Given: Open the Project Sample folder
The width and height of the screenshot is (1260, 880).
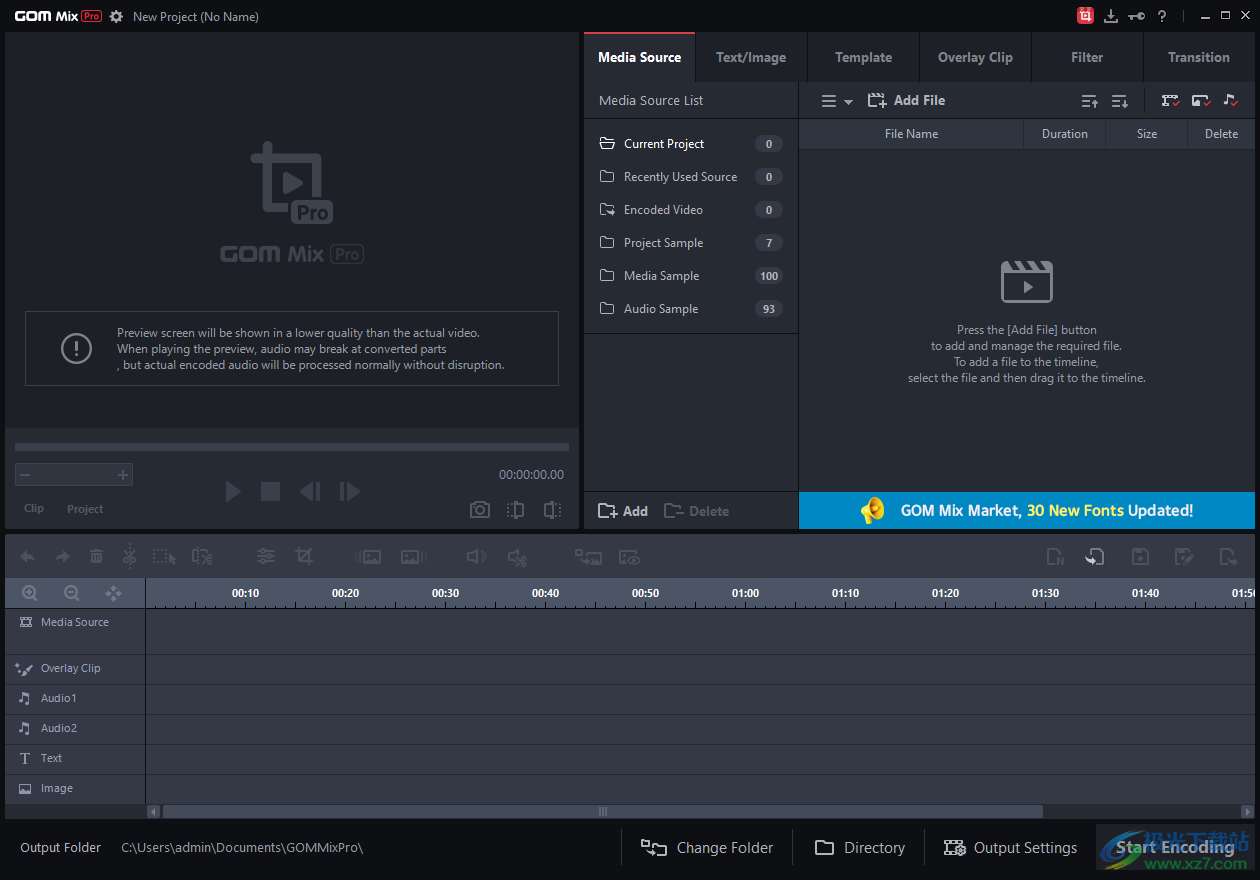Looking at the screenshot, I should pos(691,243).
